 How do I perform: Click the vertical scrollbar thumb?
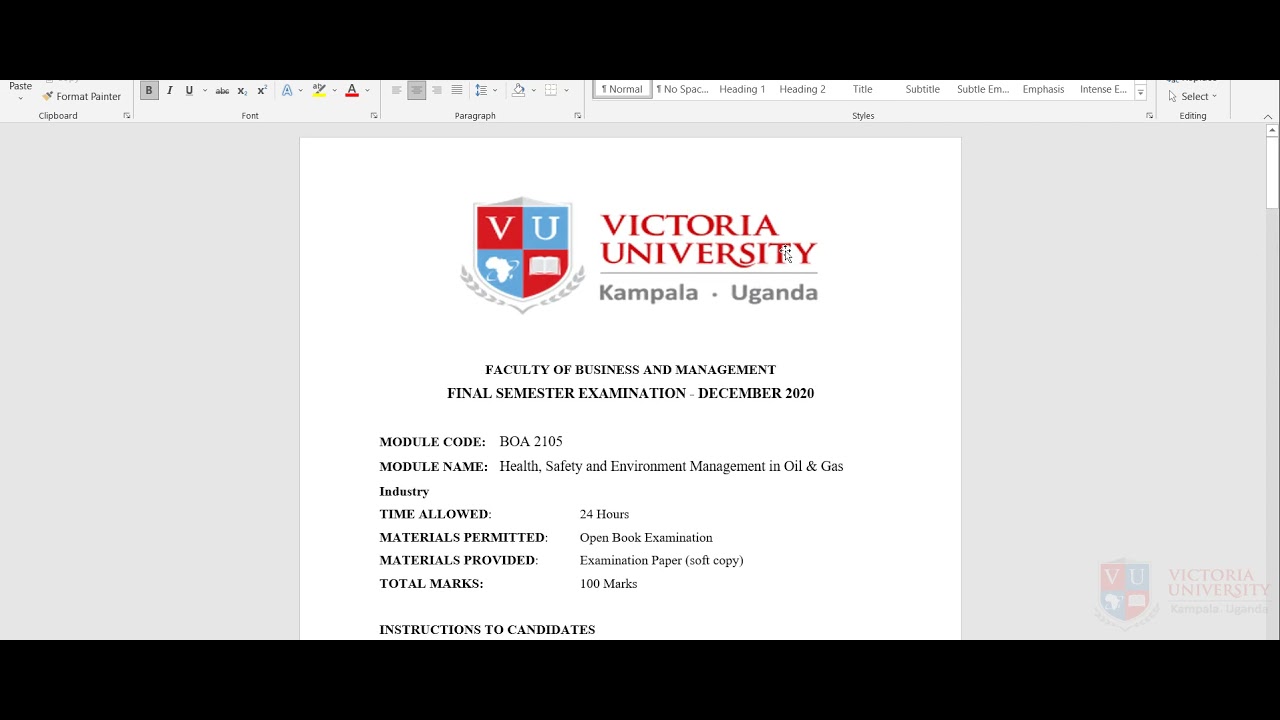coord(1272,172)
